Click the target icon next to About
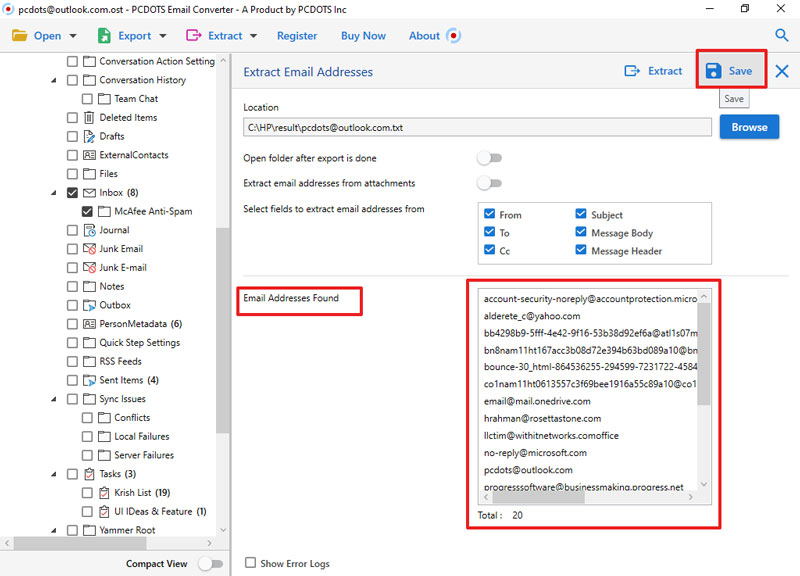 (453, 35)
